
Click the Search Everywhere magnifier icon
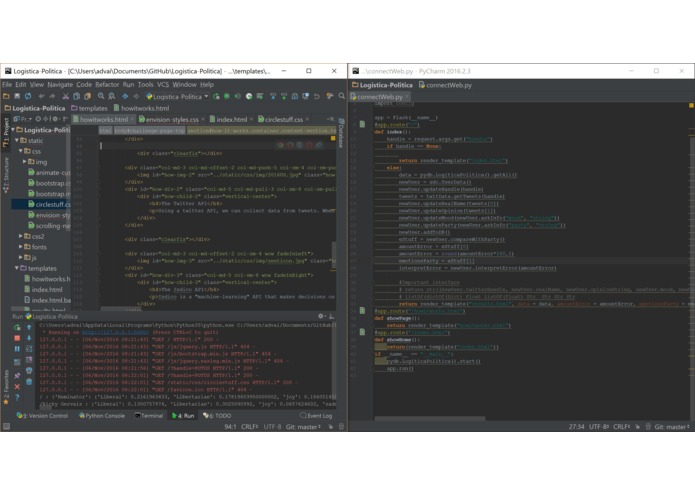341,96
